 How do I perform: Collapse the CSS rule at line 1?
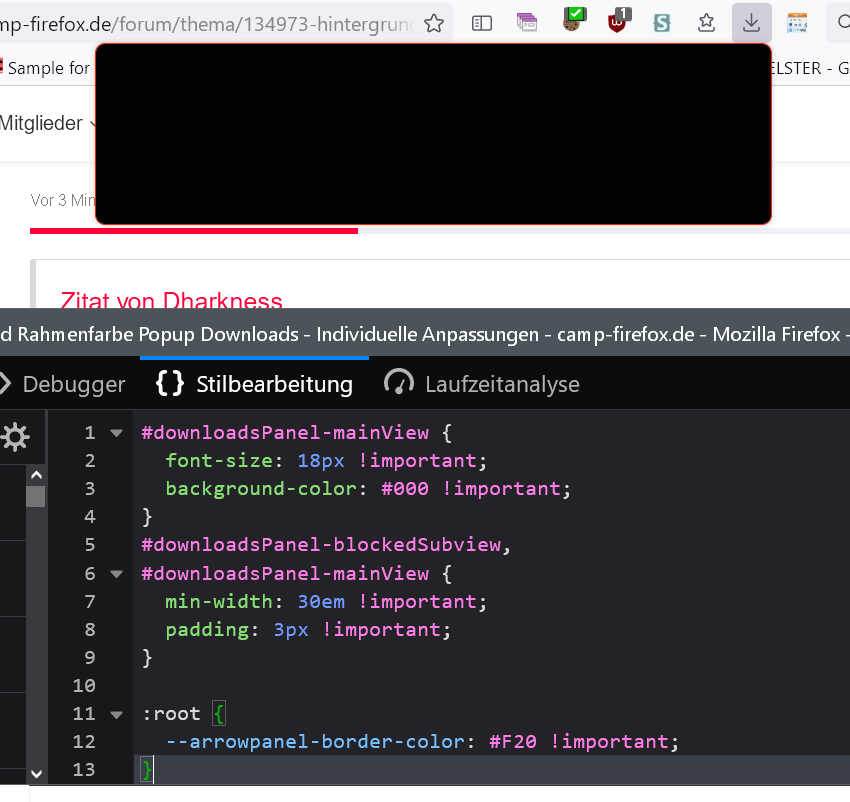116,433
